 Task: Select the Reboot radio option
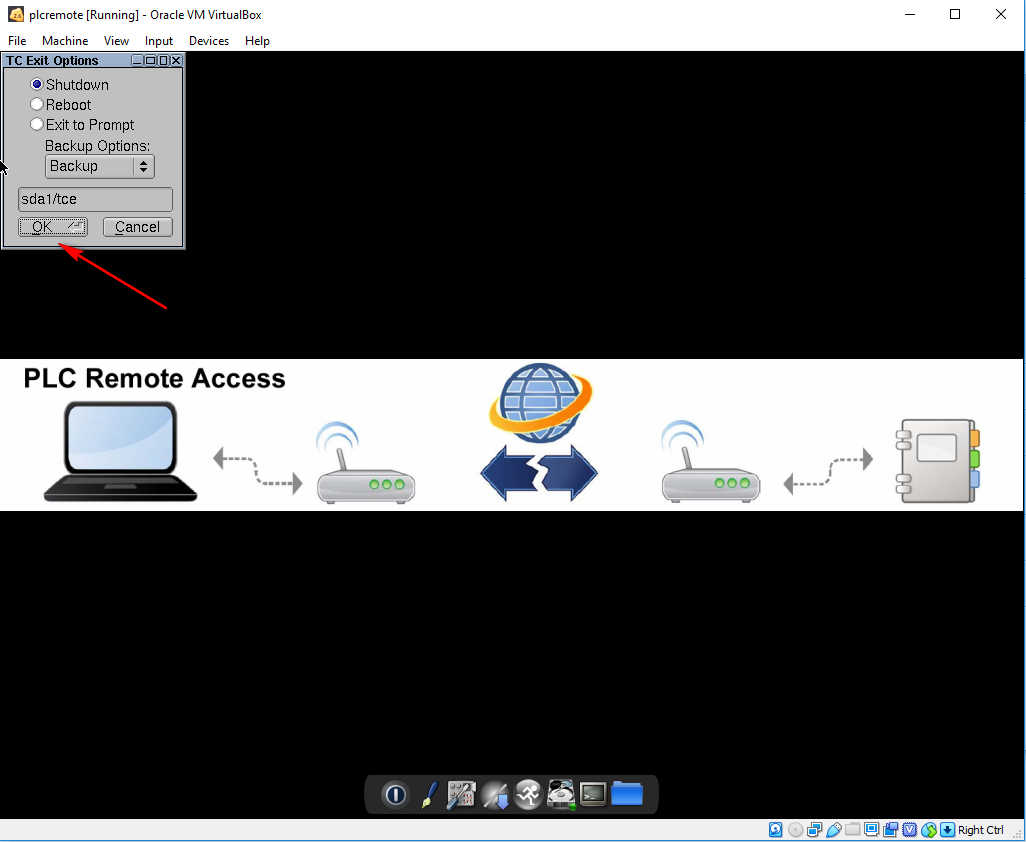coord(37,105)
